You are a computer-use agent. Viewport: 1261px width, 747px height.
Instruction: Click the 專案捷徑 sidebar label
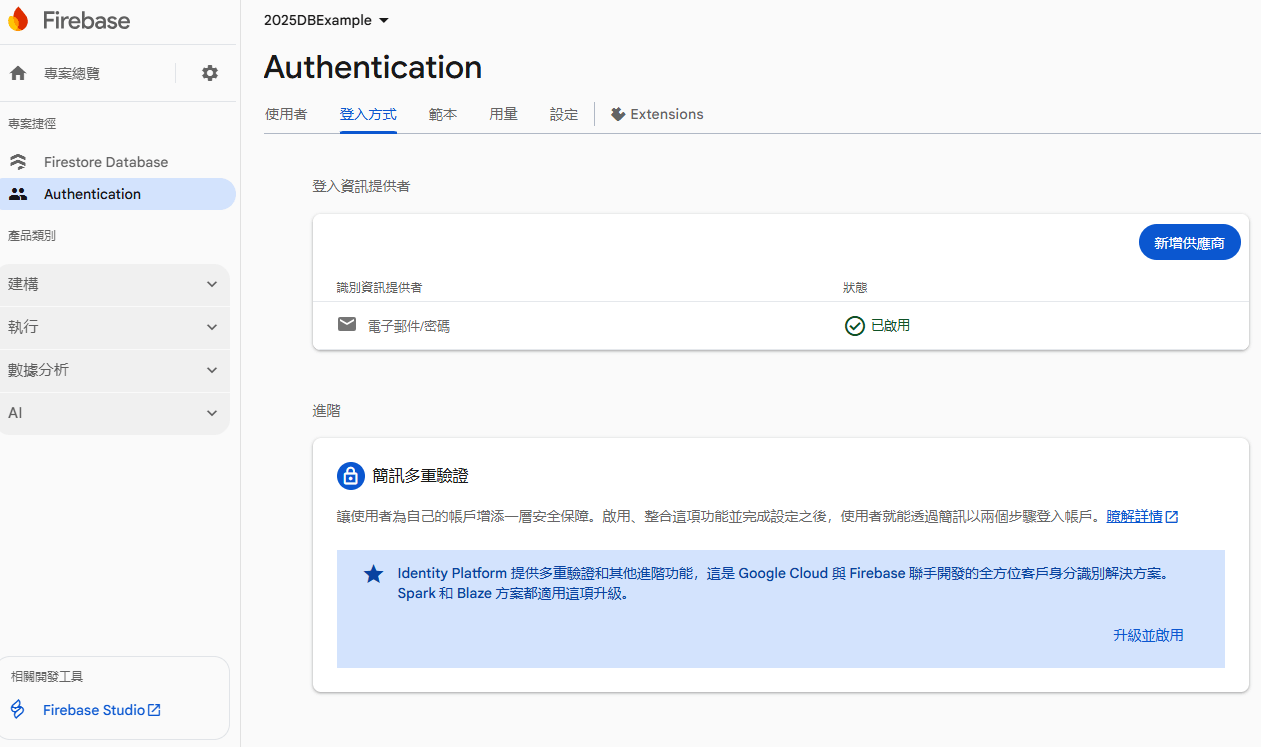pyautogui.click(x=32, y=124)
